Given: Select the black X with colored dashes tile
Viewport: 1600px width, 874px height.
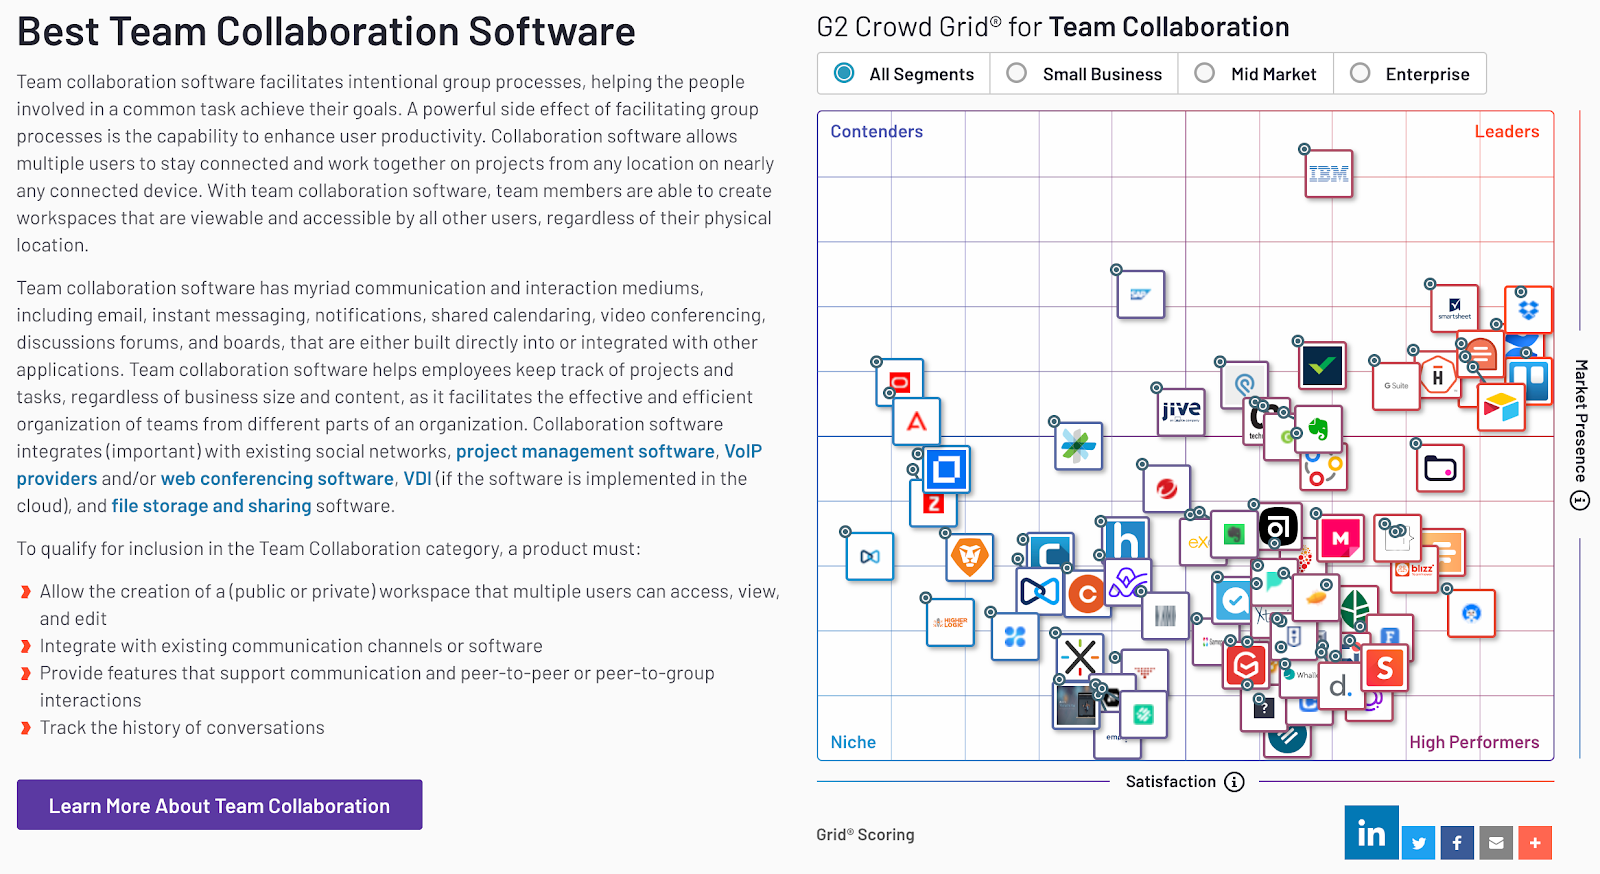Looking at the screenshot, I should tap(1080, 657).
